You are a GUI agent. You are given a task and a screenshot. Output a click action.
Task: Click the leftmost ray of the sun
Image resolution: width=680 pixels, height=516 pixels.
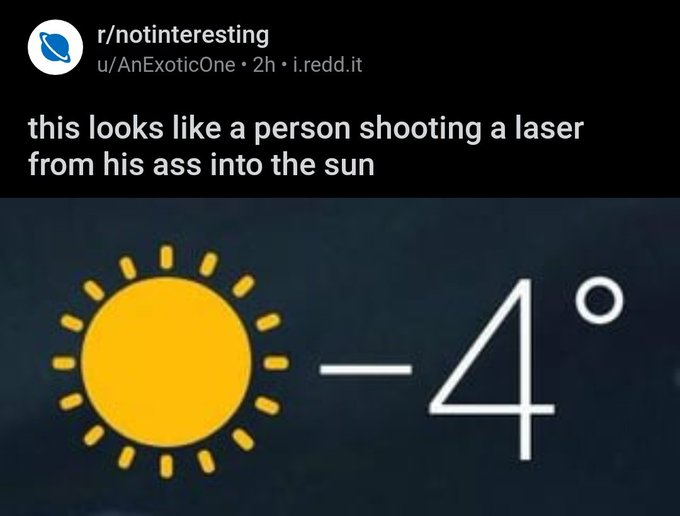coord(64,363)
